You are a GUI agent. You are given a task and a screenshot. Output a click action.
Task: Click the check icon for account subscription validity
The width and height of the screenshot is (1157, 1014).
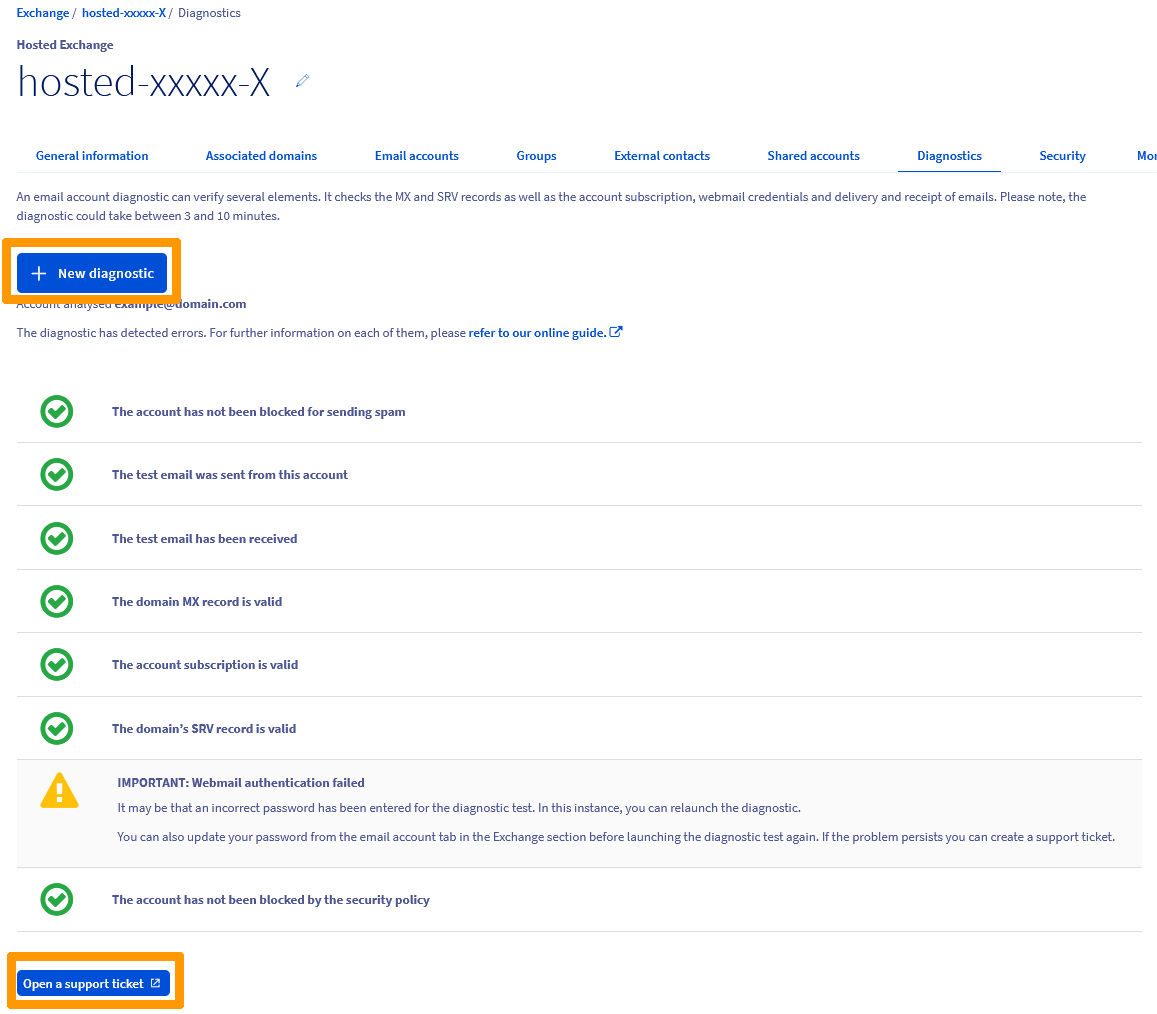click(x=57, y=664)
